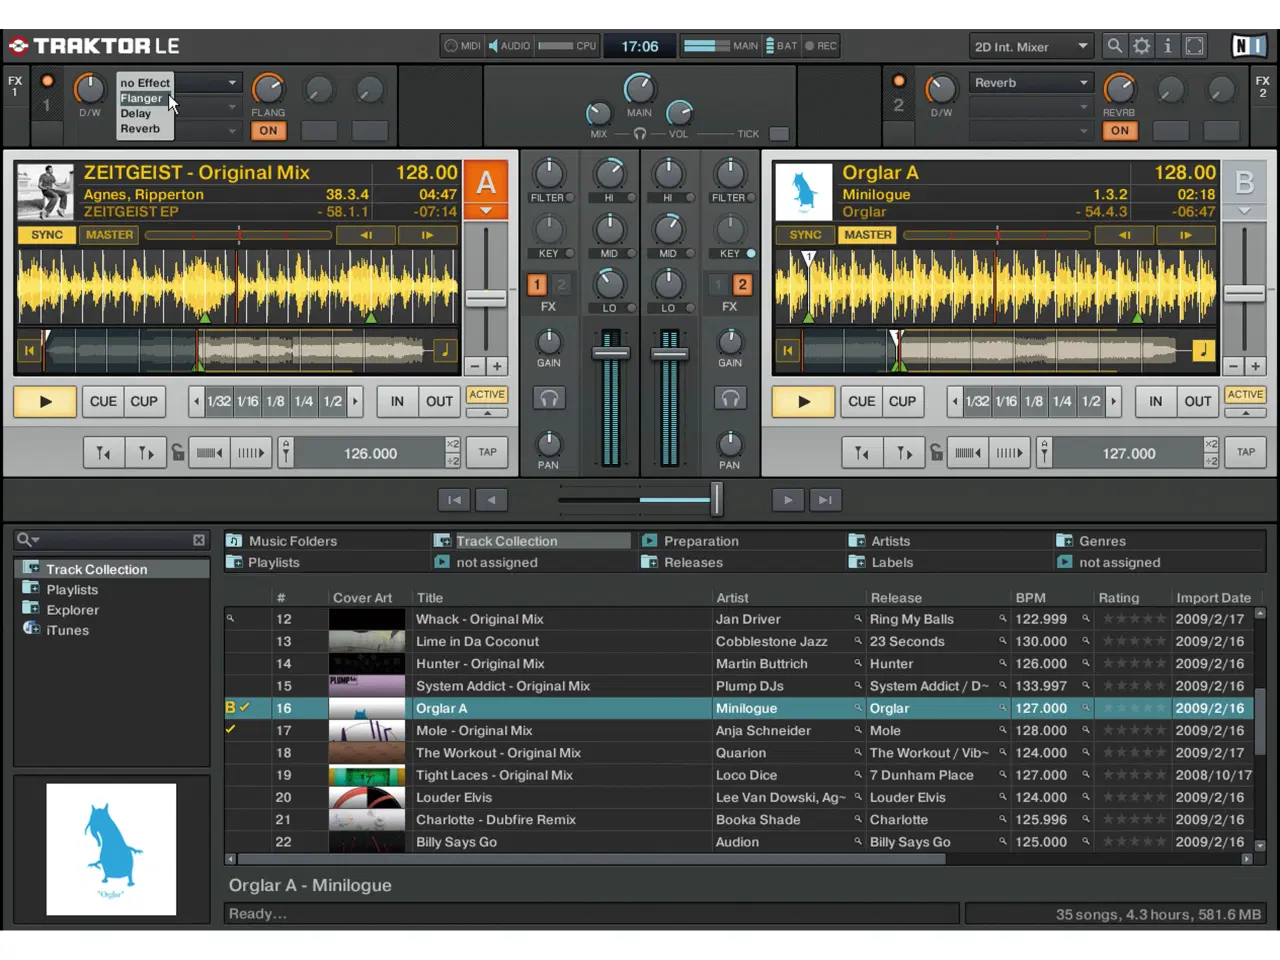This screenshot has height=960, width=1280.
Task: Toggle deck B loop ACTIVE button
Action: (1245, 395)
